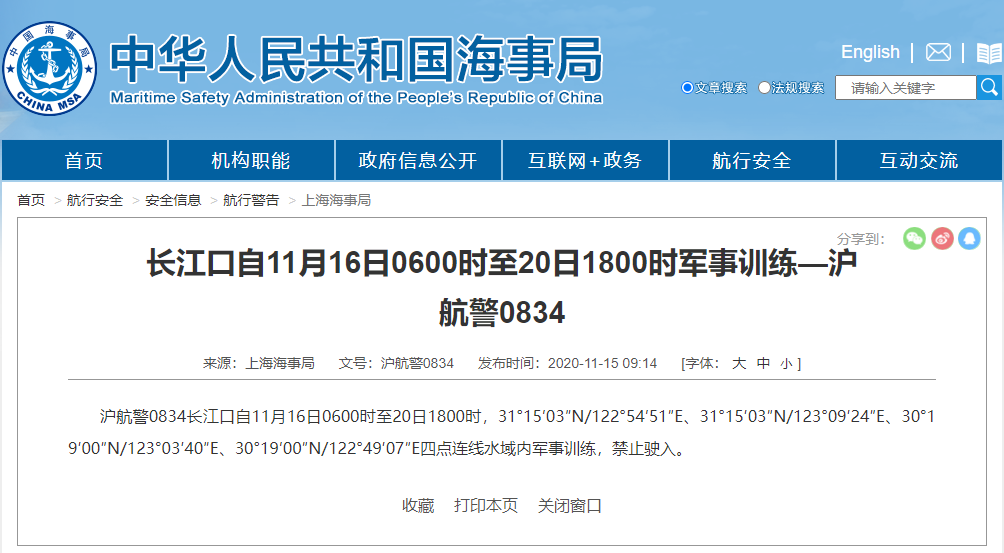Go to 上海海事局 in breadcrumb
1004x553 pixels.
(336, 200)
